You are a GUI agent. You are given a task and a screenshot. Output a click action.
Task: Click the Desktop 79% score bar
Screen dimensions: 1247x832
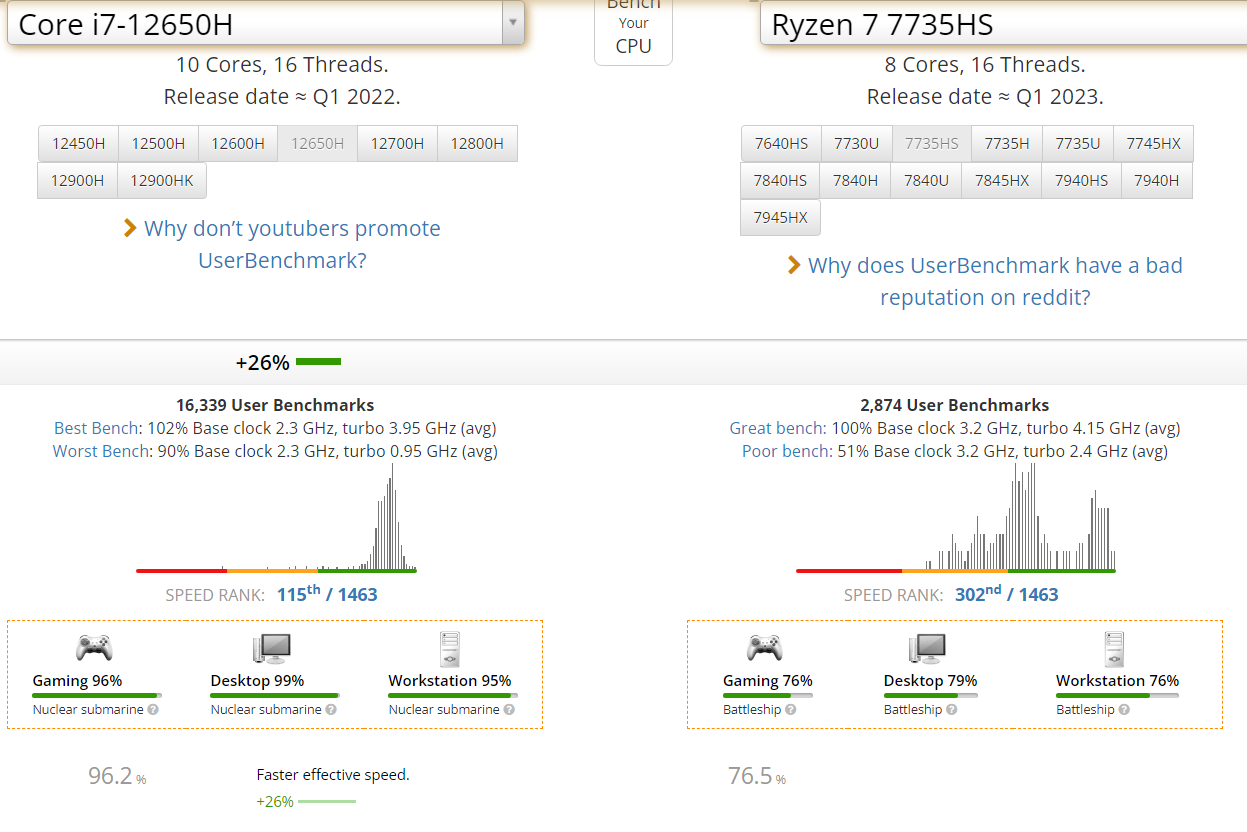coord(930,695)
